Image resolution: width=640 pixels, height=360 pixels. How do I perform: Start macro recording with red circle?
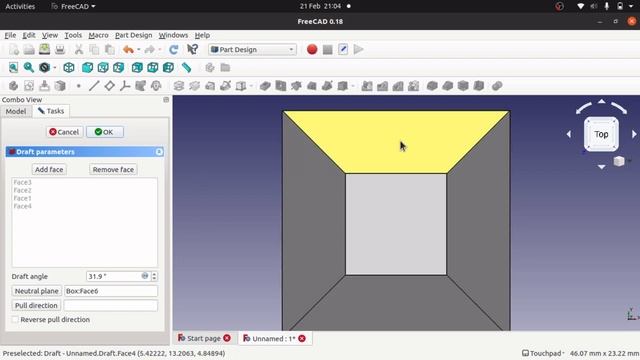312,50
